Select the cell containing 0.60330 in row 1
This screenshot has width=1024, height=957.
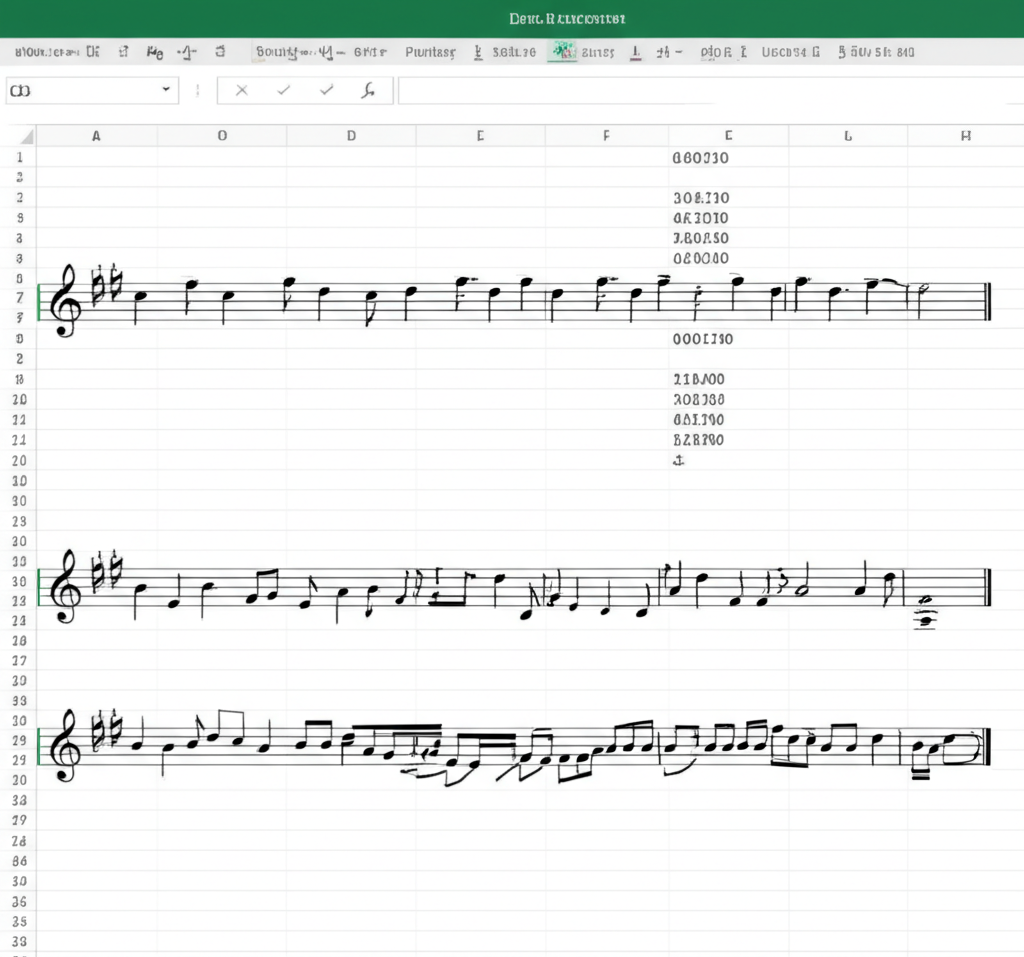702,157
